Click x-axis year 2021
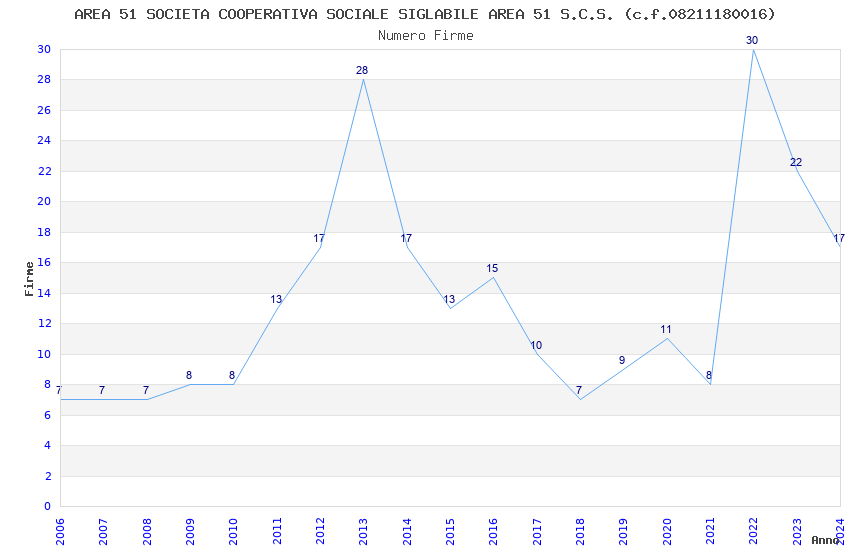 pyautogui.click(x=711, y=531)
